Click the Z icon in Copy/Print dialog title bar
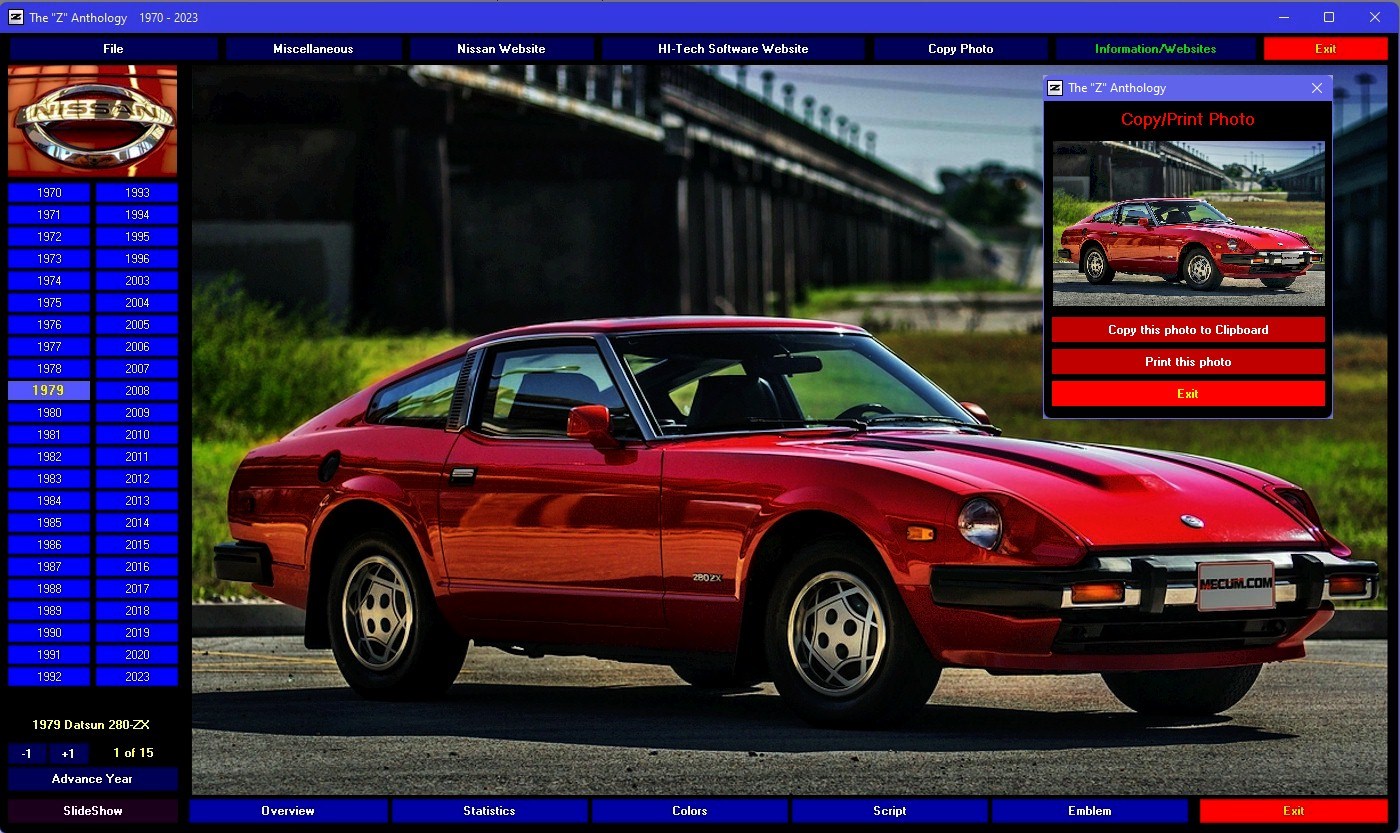The height and width of the screenshot is (833, 1400). 1055,88
